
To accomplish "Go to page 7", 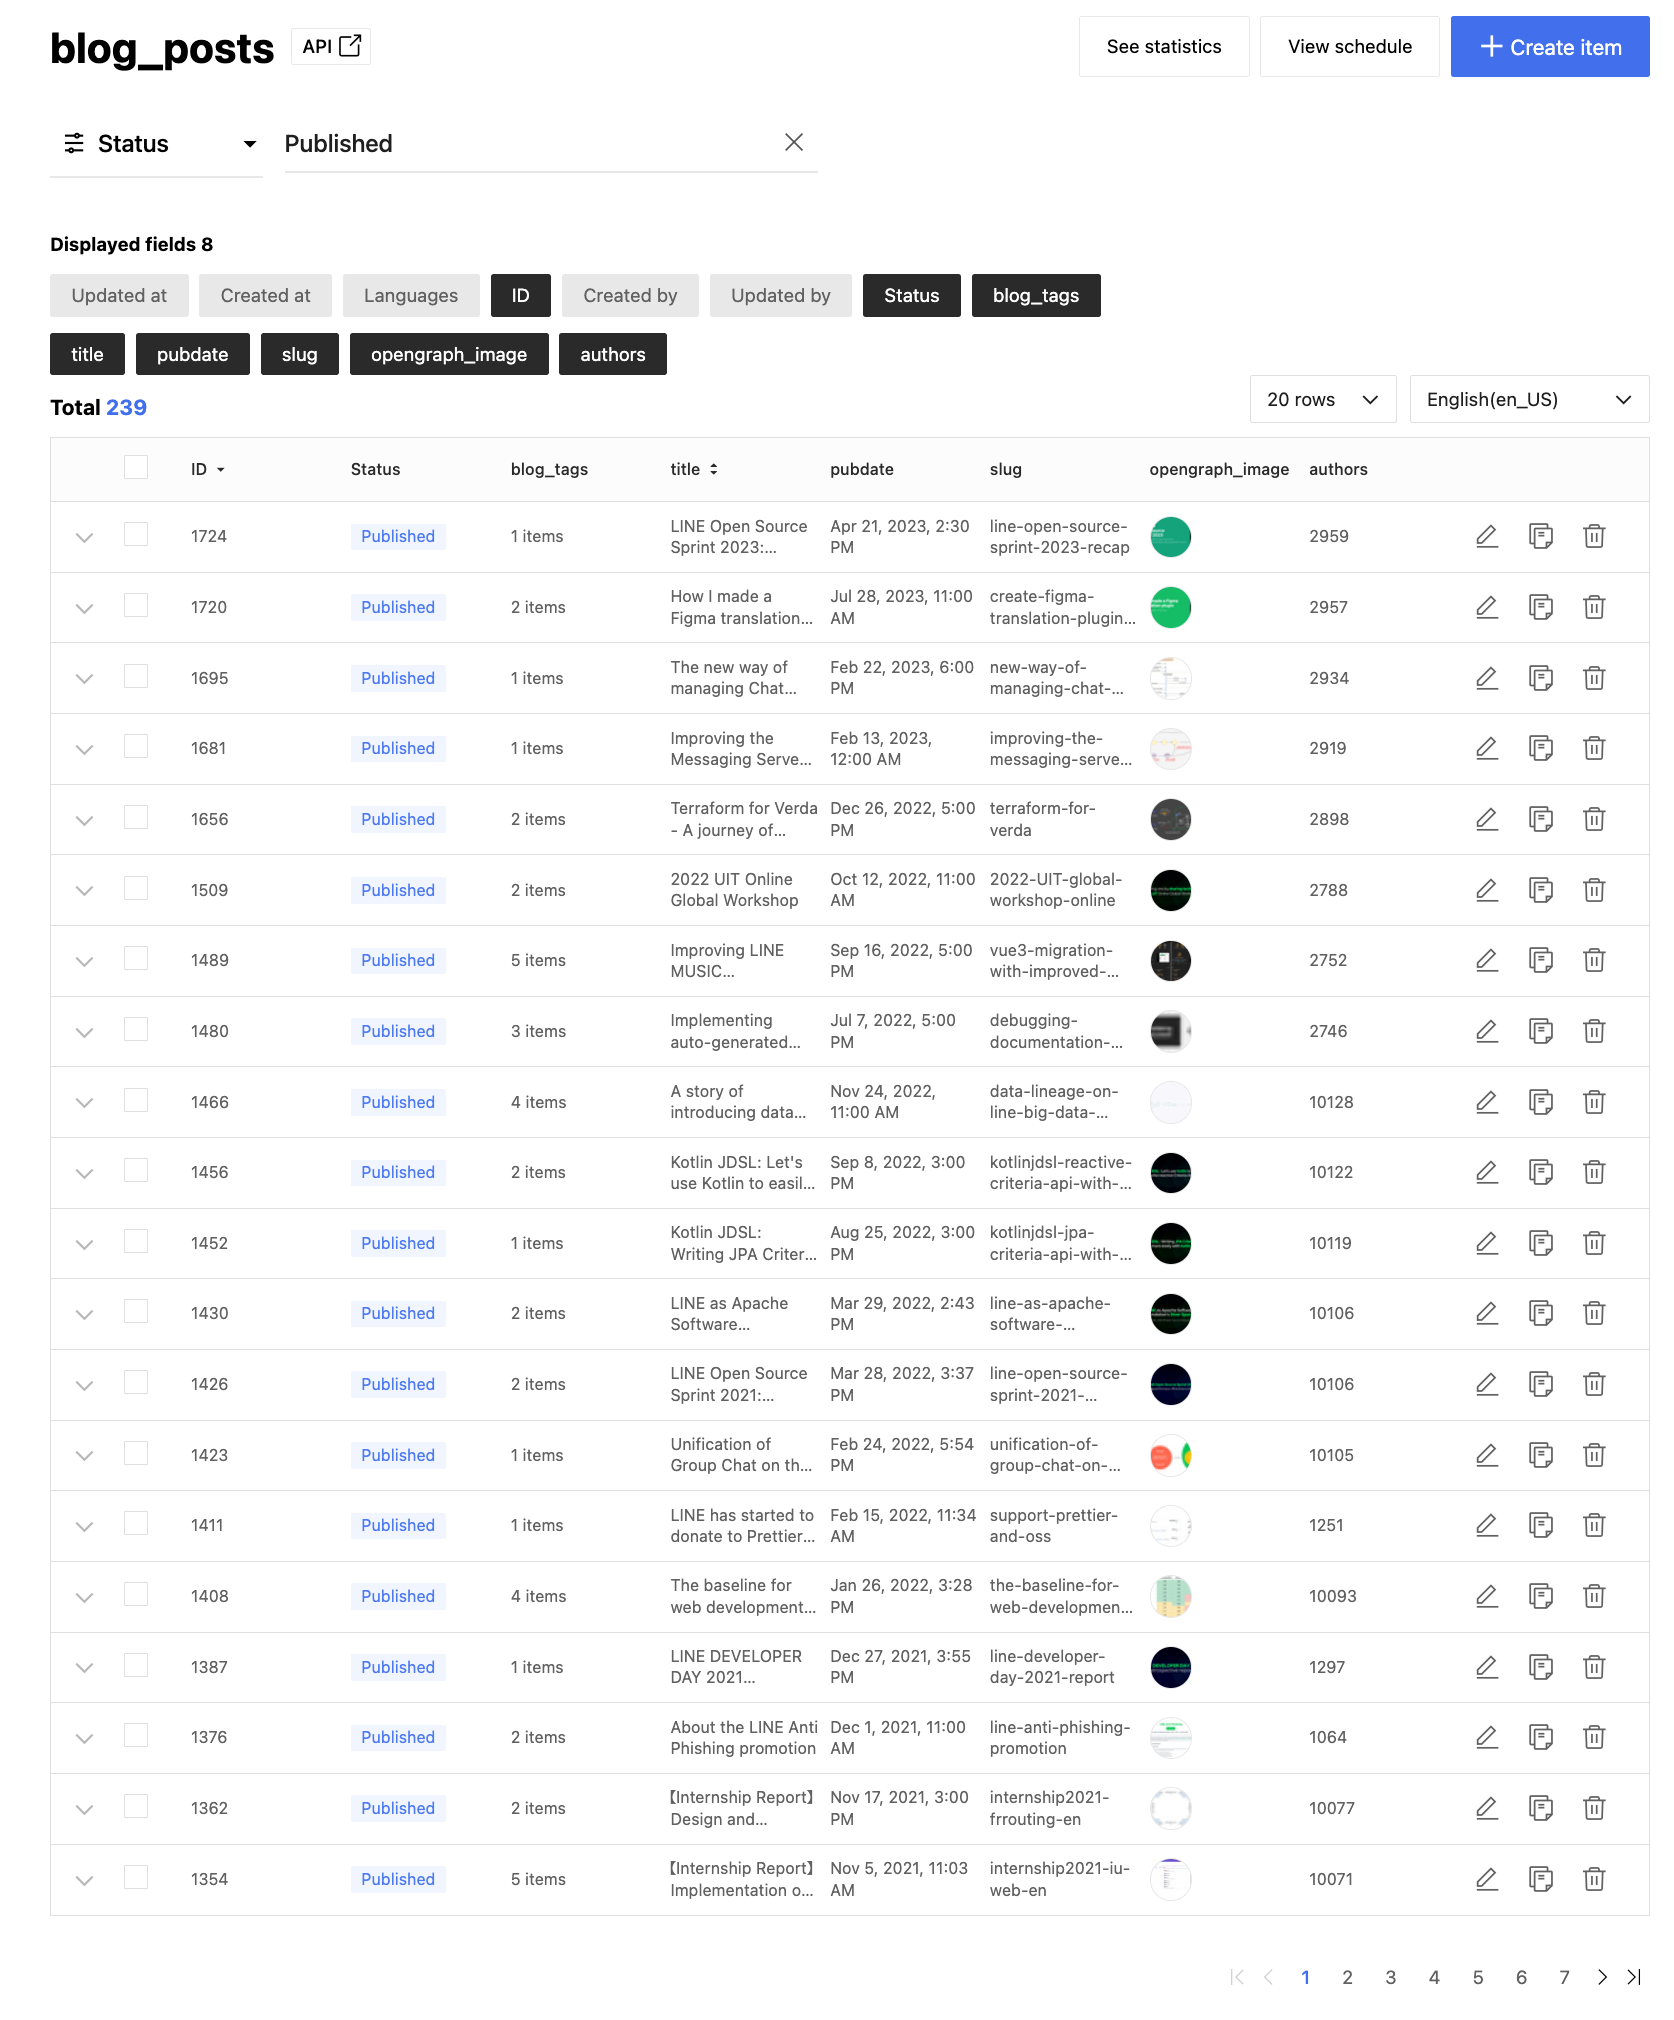I will (x=1565, y=1977).
